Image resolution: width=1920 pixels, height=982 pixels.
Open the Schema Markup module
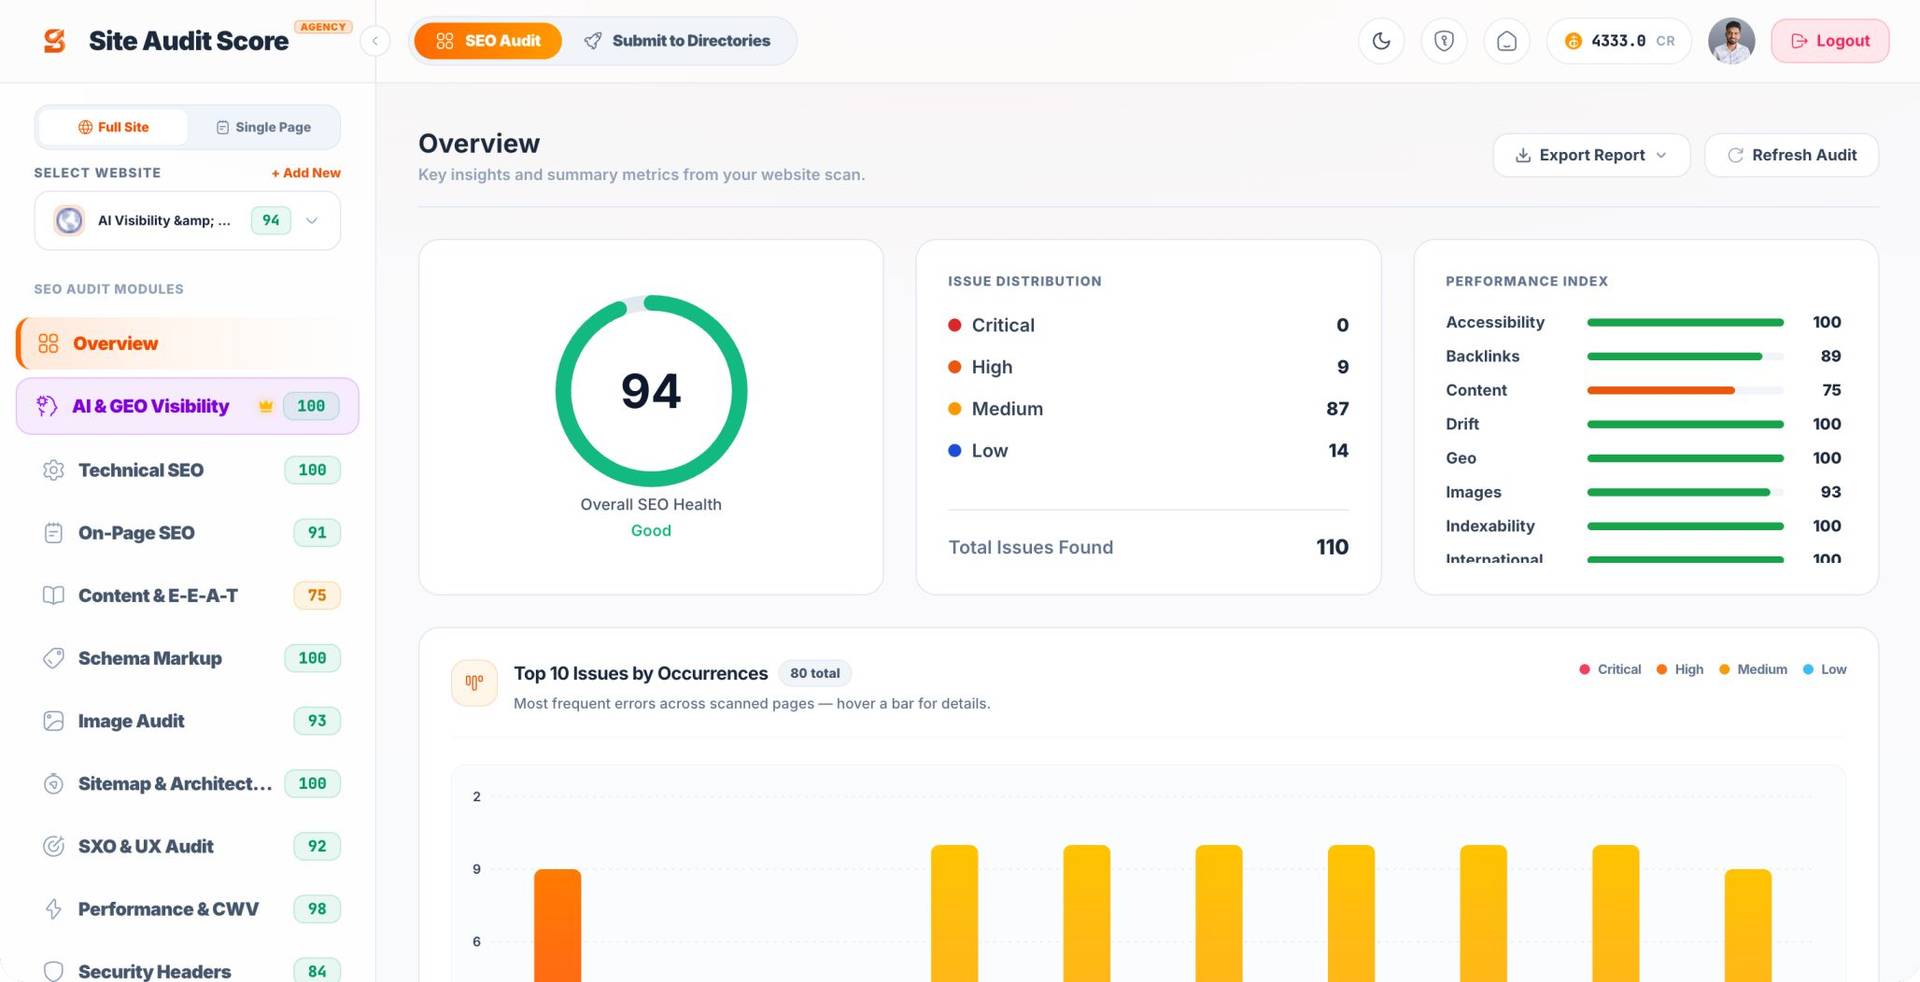pyautogui.click(x=188, y=658)
